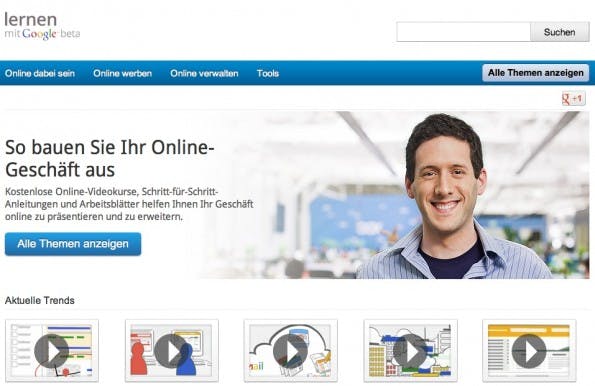The width and height of the screenshot is (595, 386).
Task: Click the 'Suchen' search button
Action: click(560, 32)
